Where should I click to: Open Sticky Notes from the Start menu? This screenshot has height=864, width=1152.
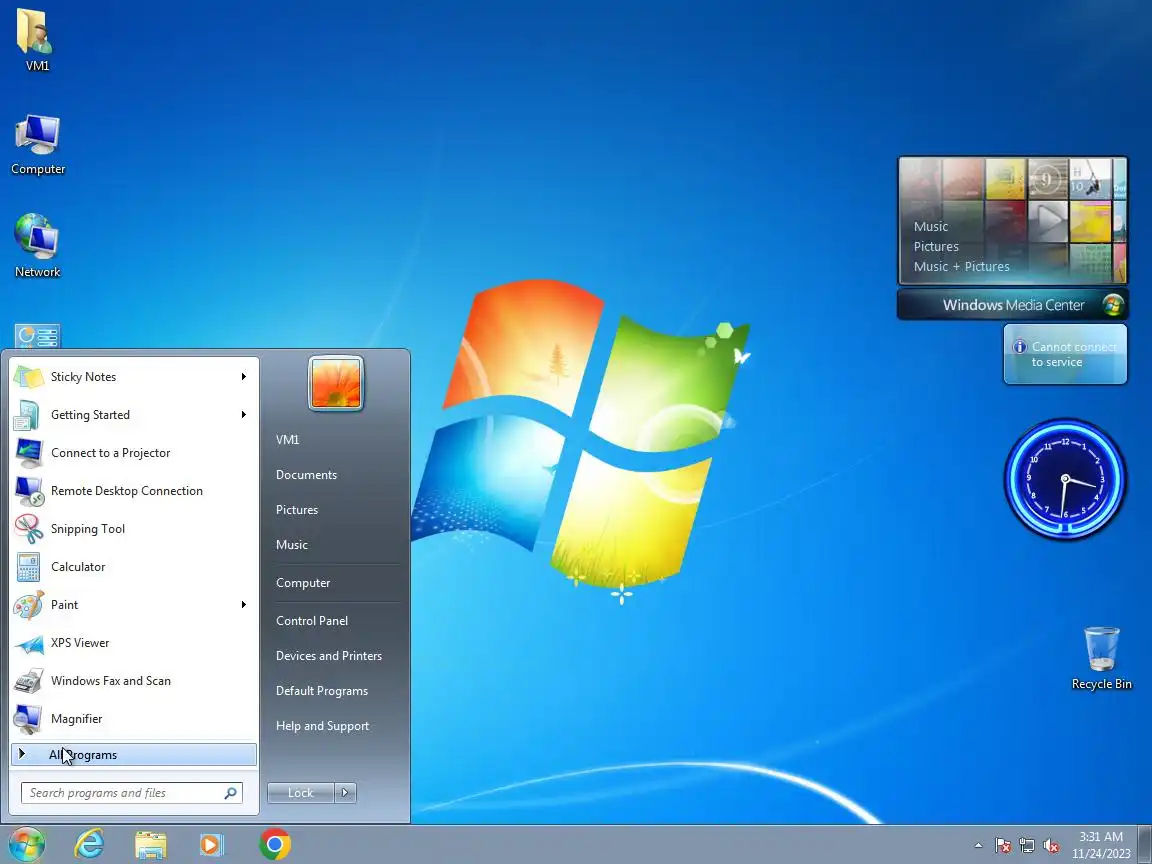(134, 377)
